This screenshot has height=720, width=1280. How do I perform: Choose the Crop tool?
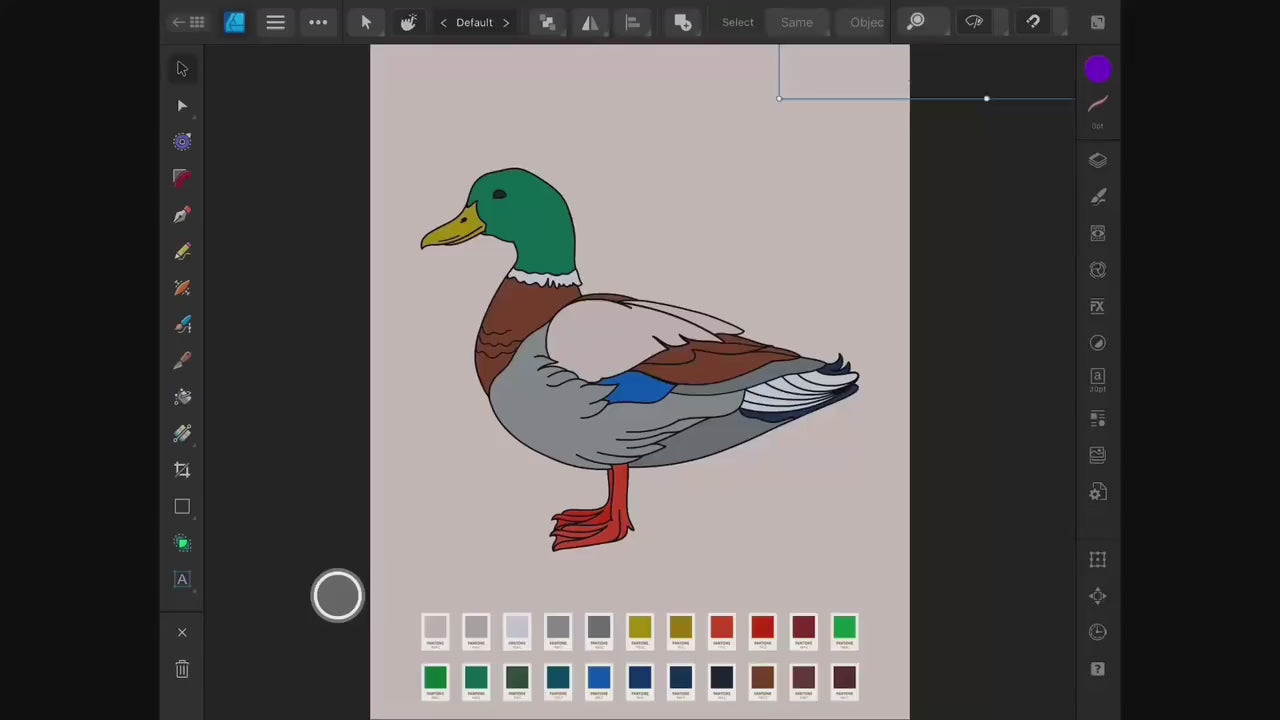(182, 470)
